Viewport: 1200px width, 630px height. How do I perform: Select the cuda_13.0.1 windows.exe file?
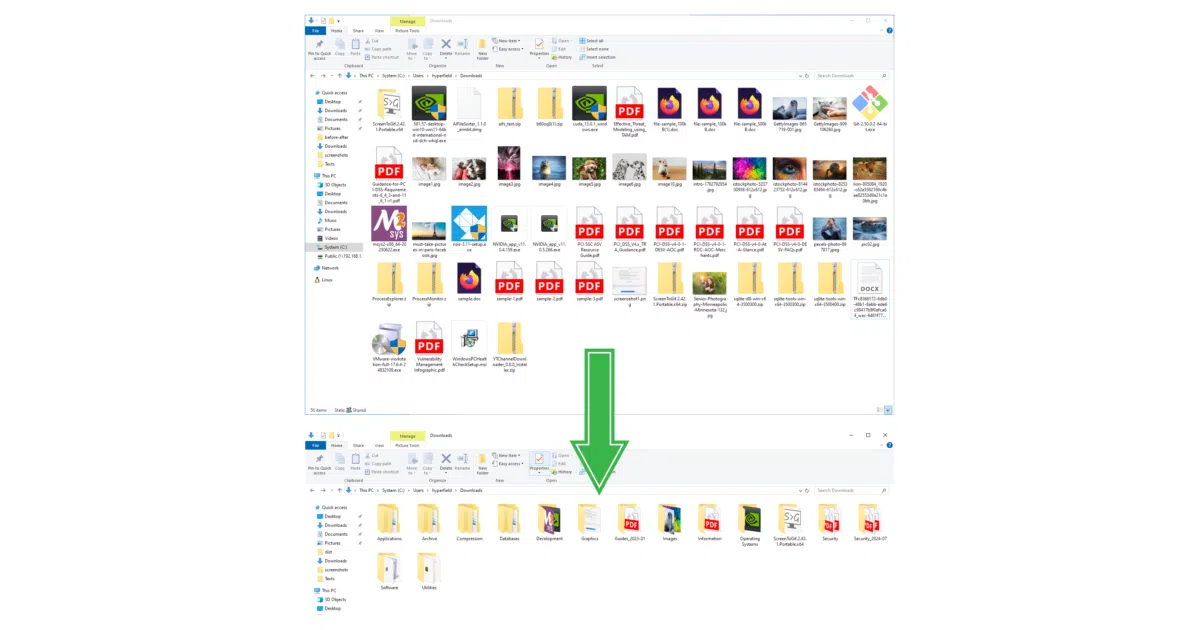589,109
